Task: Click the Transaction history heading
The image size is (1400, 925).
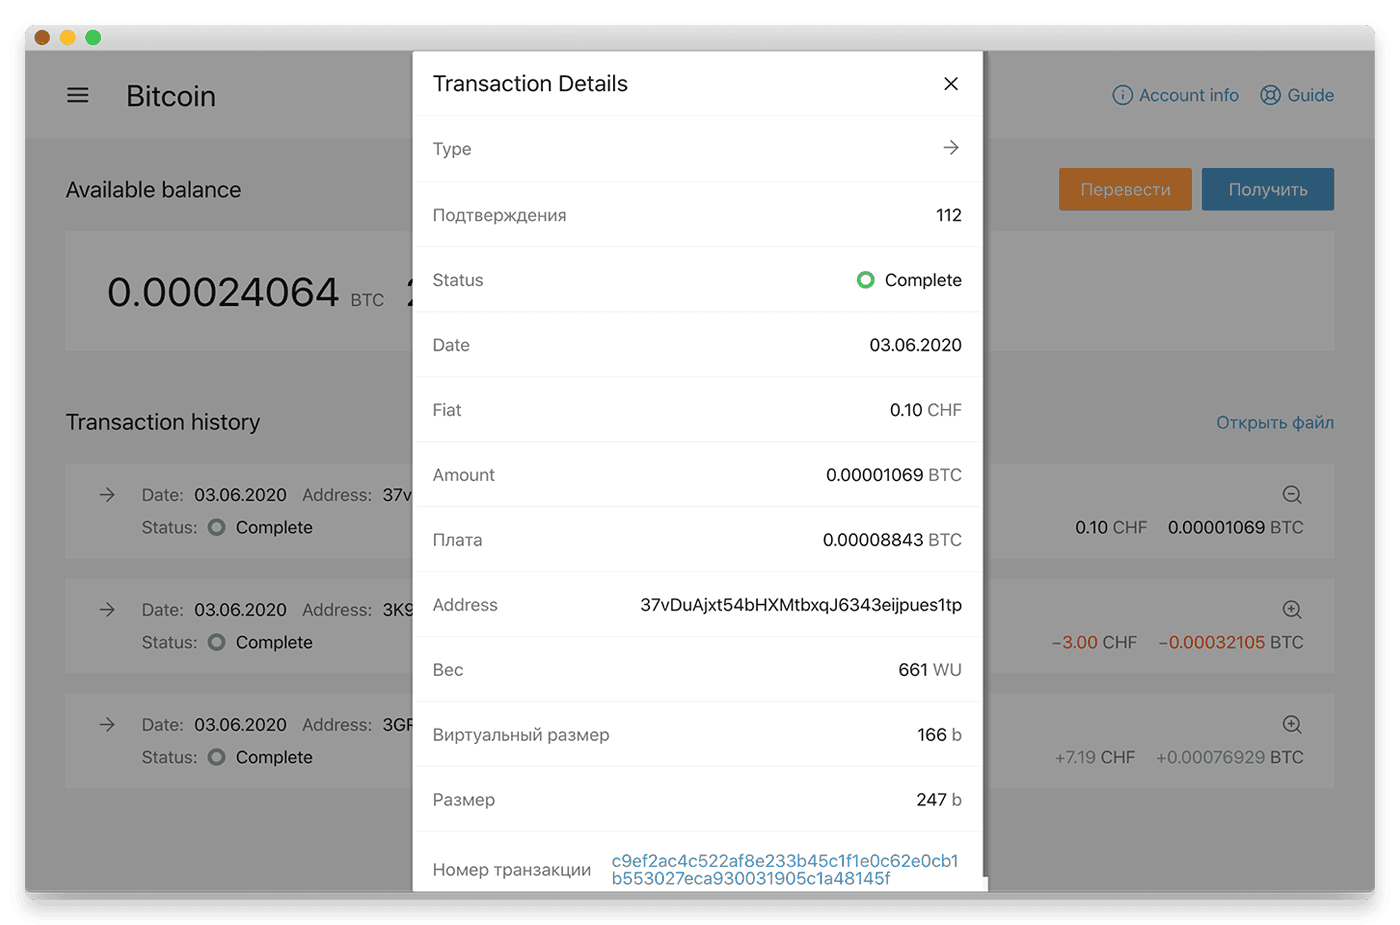Action: [163, 422]
